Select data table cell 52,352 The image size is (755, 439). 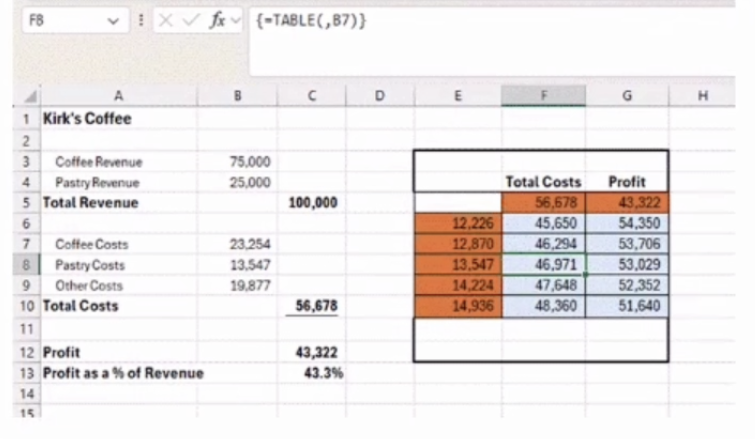[x=627, y=285]
